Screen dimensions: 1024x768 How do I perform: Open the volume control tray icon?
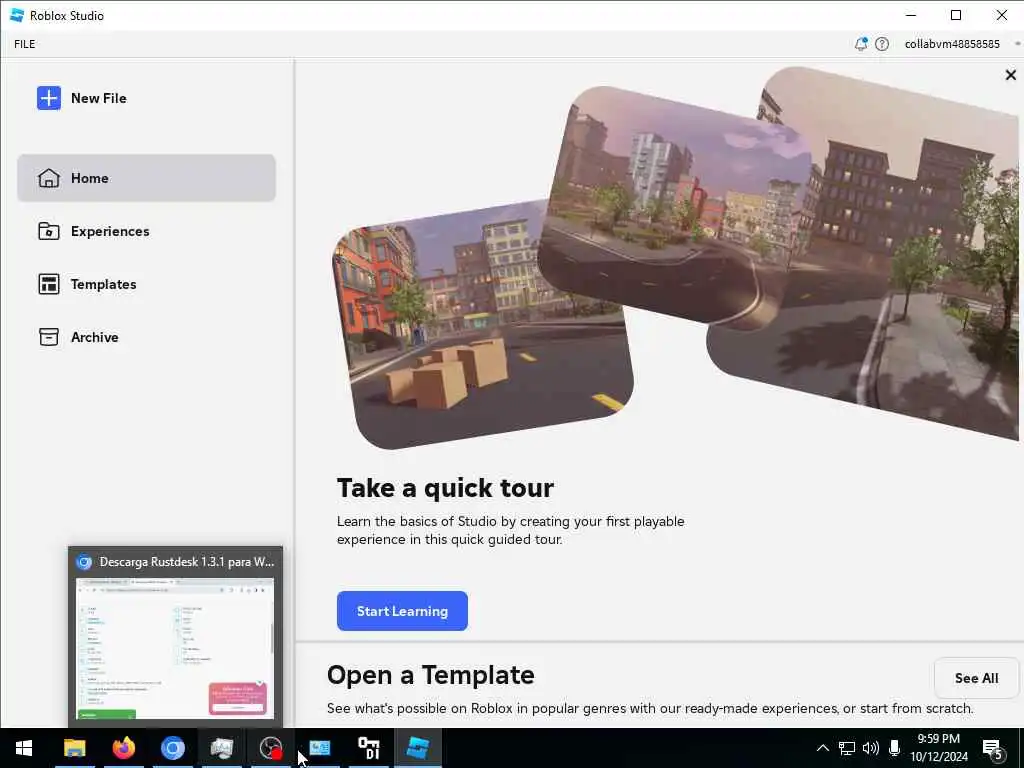tap(871, 748)
